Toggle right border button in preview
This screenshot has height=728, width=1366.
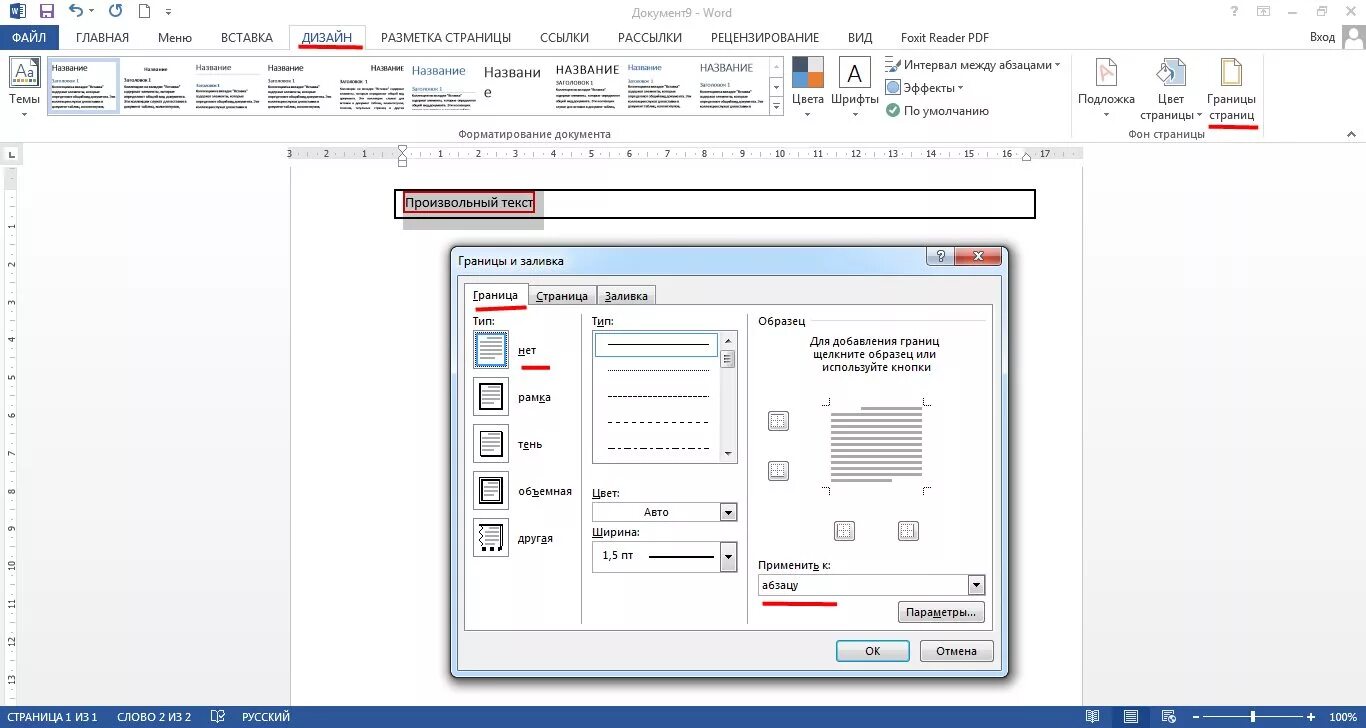908,531
